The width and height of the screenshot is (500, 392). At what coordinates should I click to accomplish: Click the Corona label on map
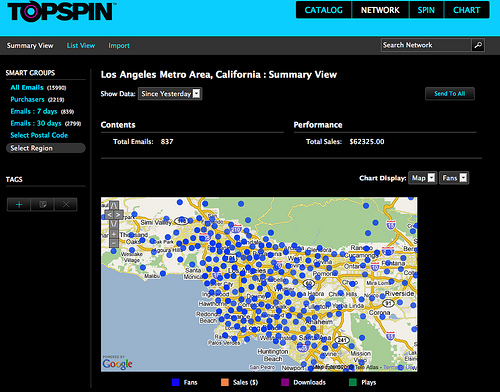tap(379, 313)
